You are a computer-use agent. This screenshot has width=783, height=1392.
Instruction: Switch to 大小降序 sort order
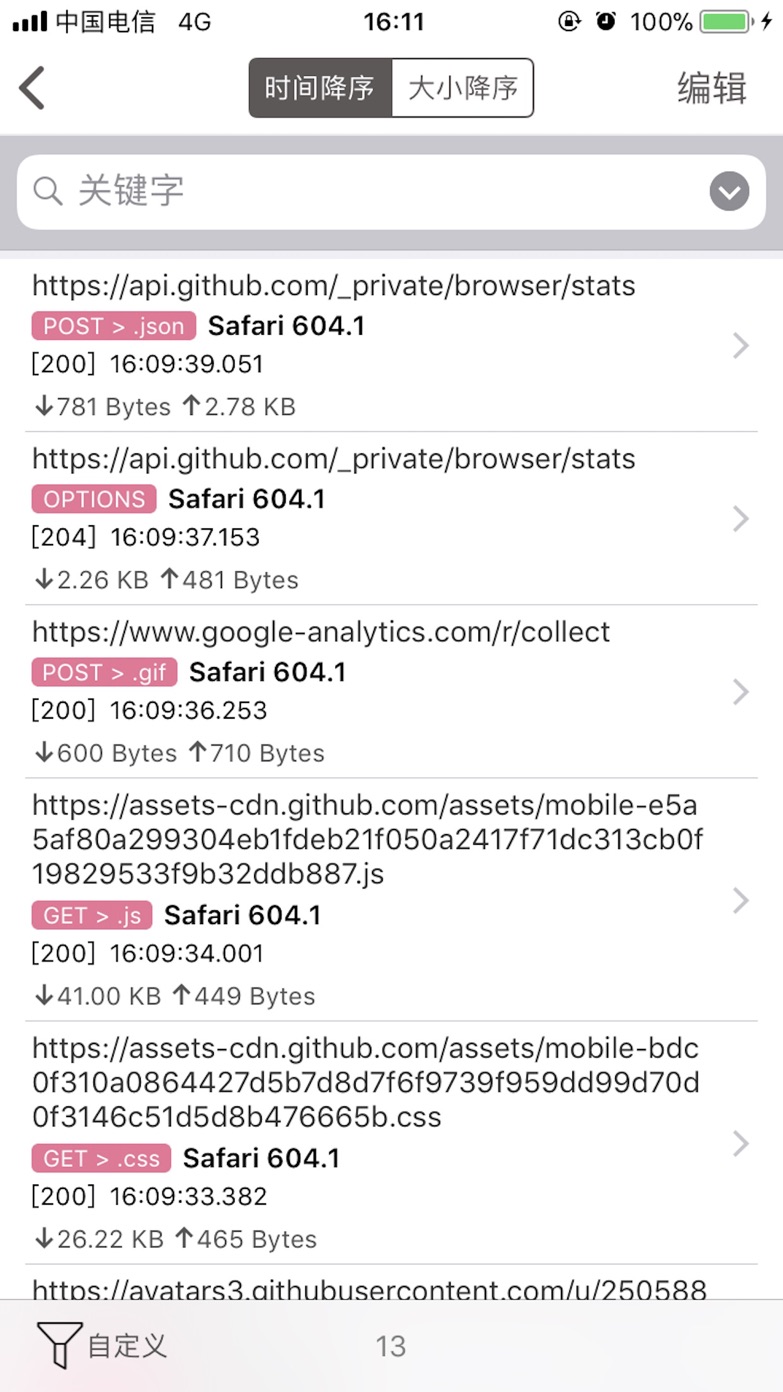(462, 88)
